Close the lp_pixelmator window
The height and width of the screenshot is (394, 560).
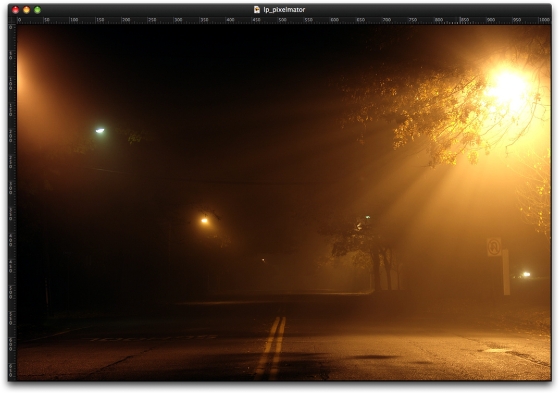(x=15, y=10)
